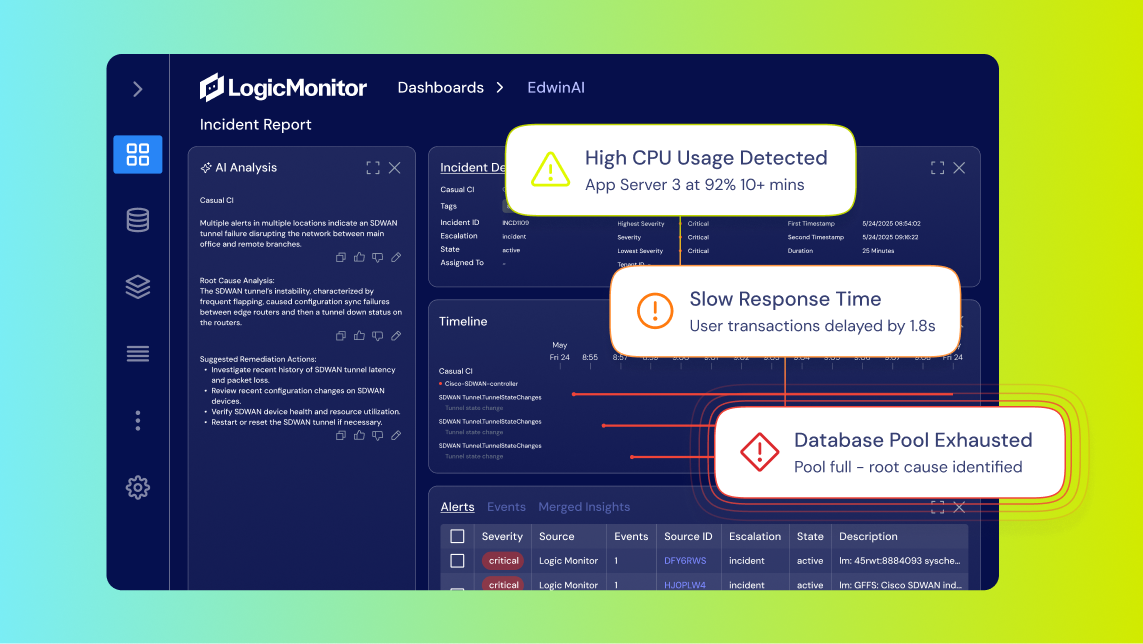The image size is (1143, 644).
Task: Close the Alerts panel
Action: click(959, 507)
